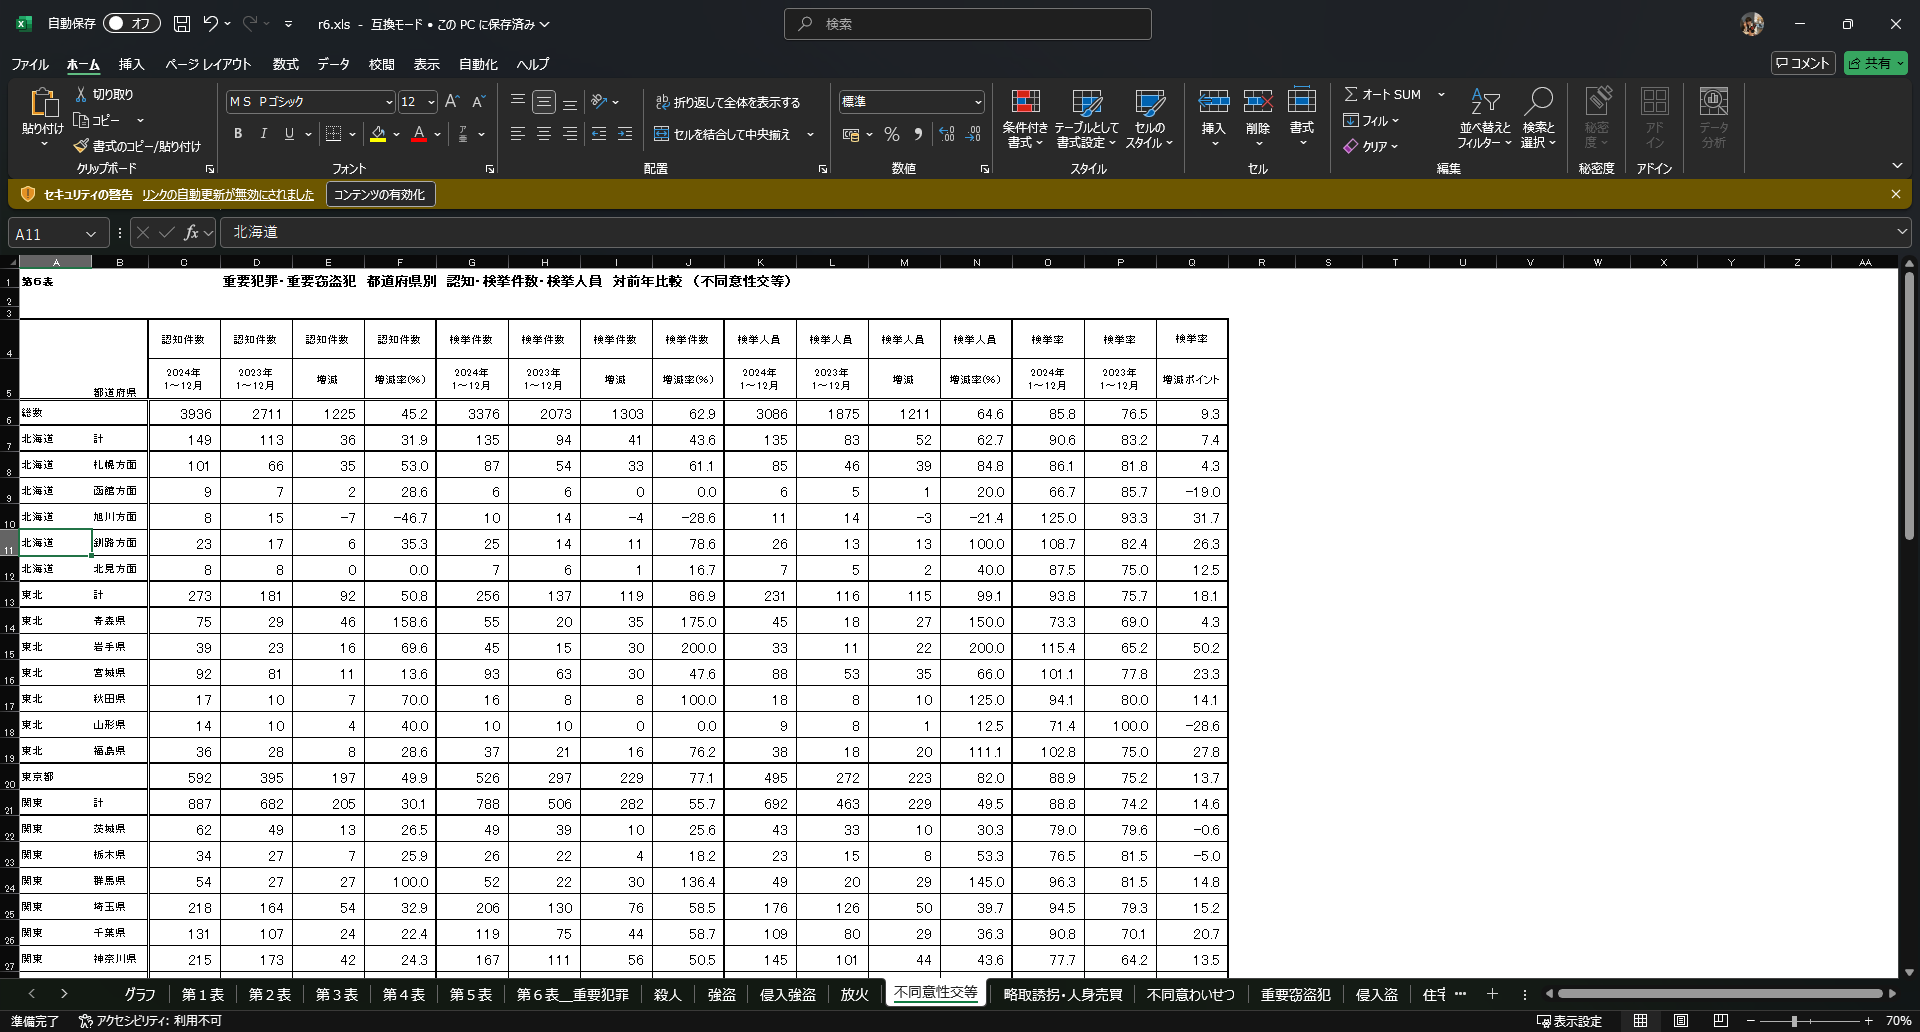The width and height of the screenshot is (1920, 1032).
Task: Click the Format Painter brush icon
Action: [x=81, y=146]
